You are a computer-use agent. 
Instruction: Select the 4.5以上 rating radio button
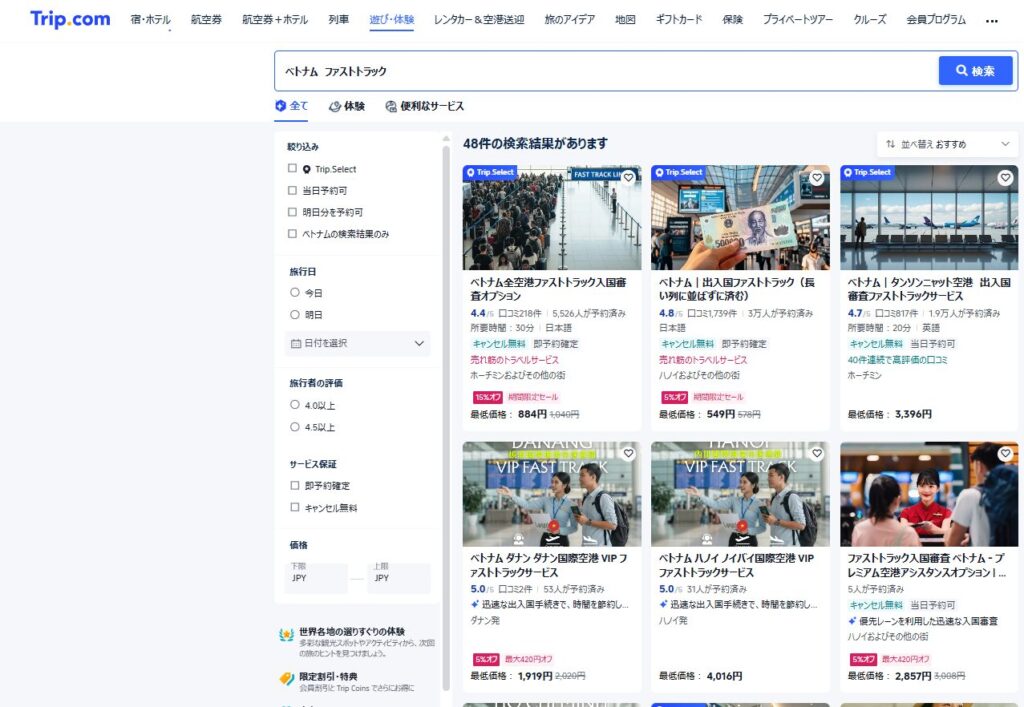click(x=294, y=427)
